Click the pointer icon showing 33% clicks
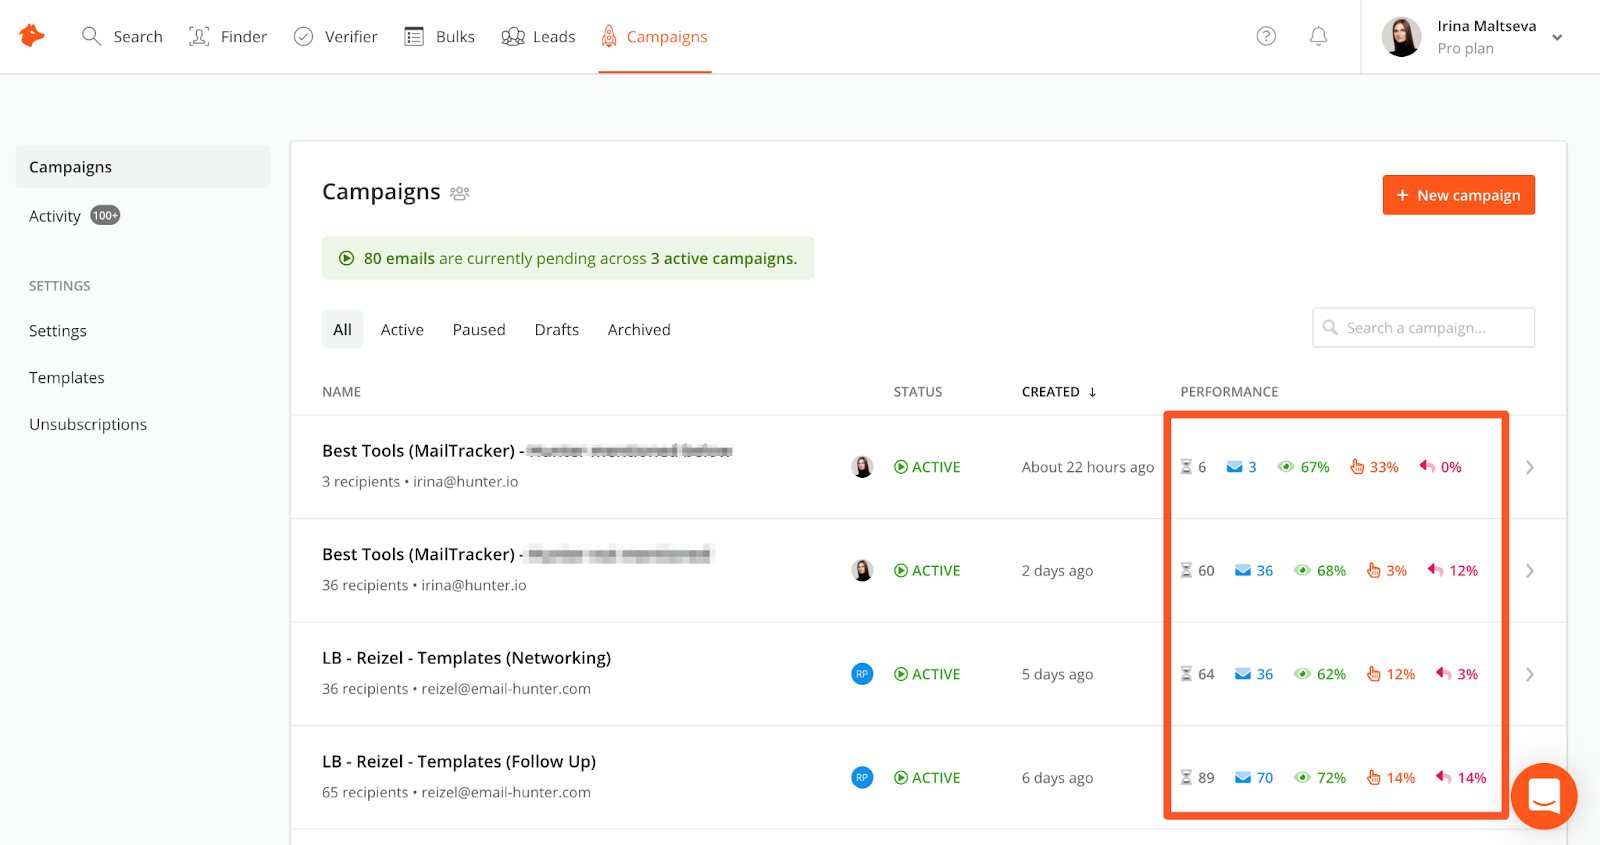Screen dimensions: 1600x845 [x=1357, y=467]
